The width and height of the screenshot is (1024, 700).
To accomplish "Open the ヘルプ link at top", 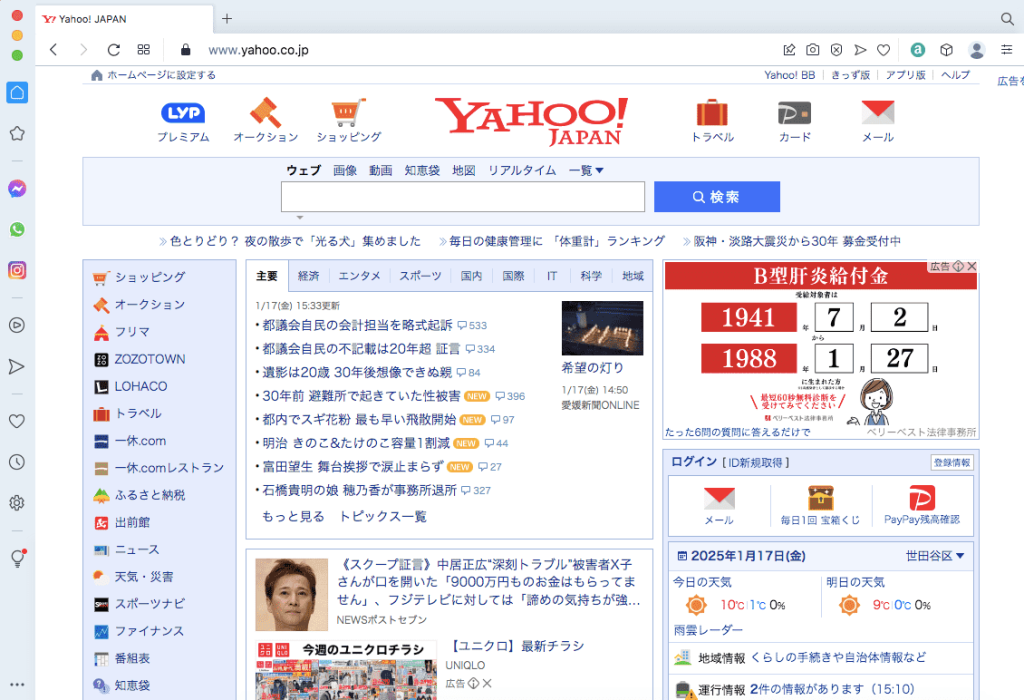I will tap(955, 75).
